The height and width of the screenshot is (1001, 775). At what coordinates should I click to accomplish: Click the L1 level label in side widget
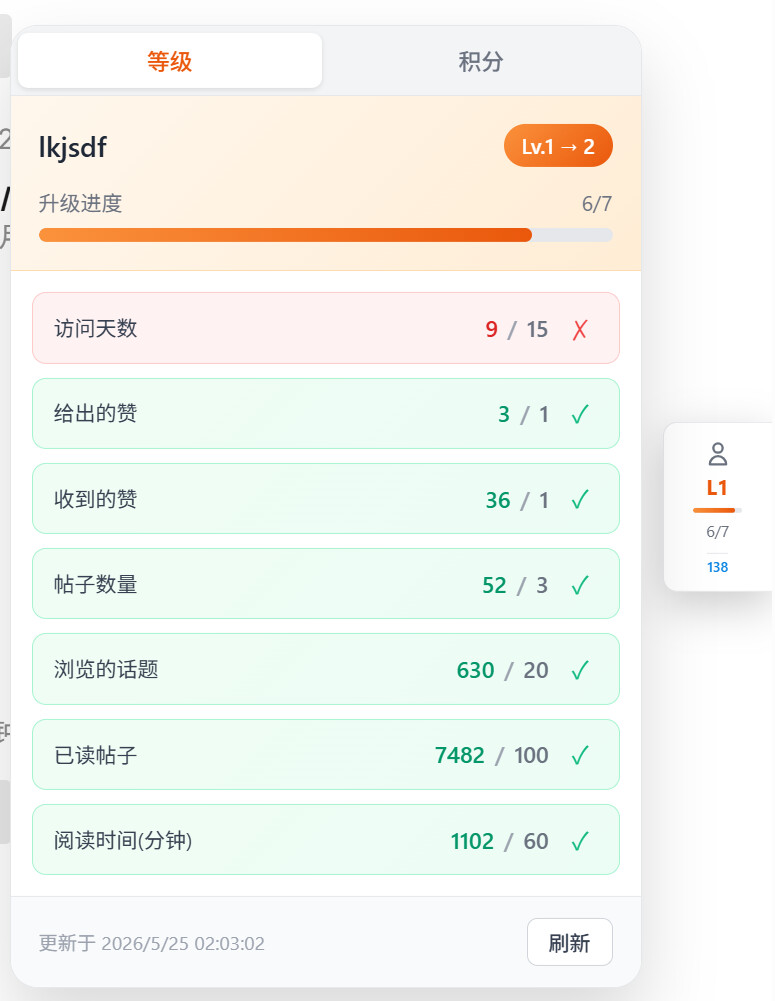point(717,488)
